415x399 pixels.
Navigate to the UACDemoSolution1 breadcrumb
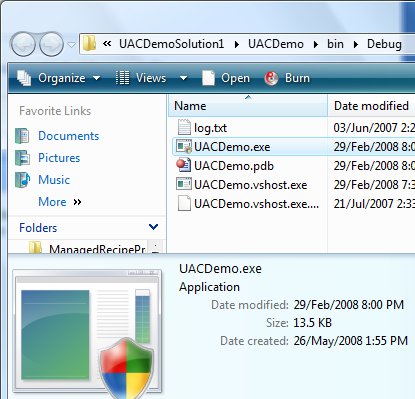171,44
